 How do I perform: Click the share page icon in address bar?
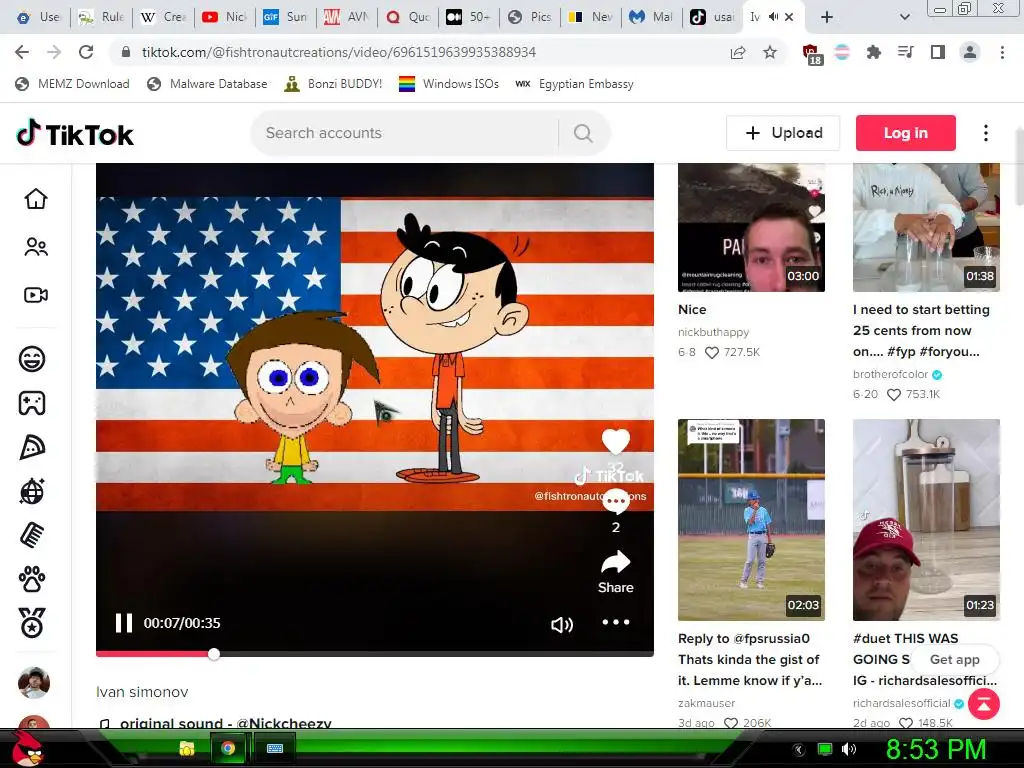[x=738, y=52]
